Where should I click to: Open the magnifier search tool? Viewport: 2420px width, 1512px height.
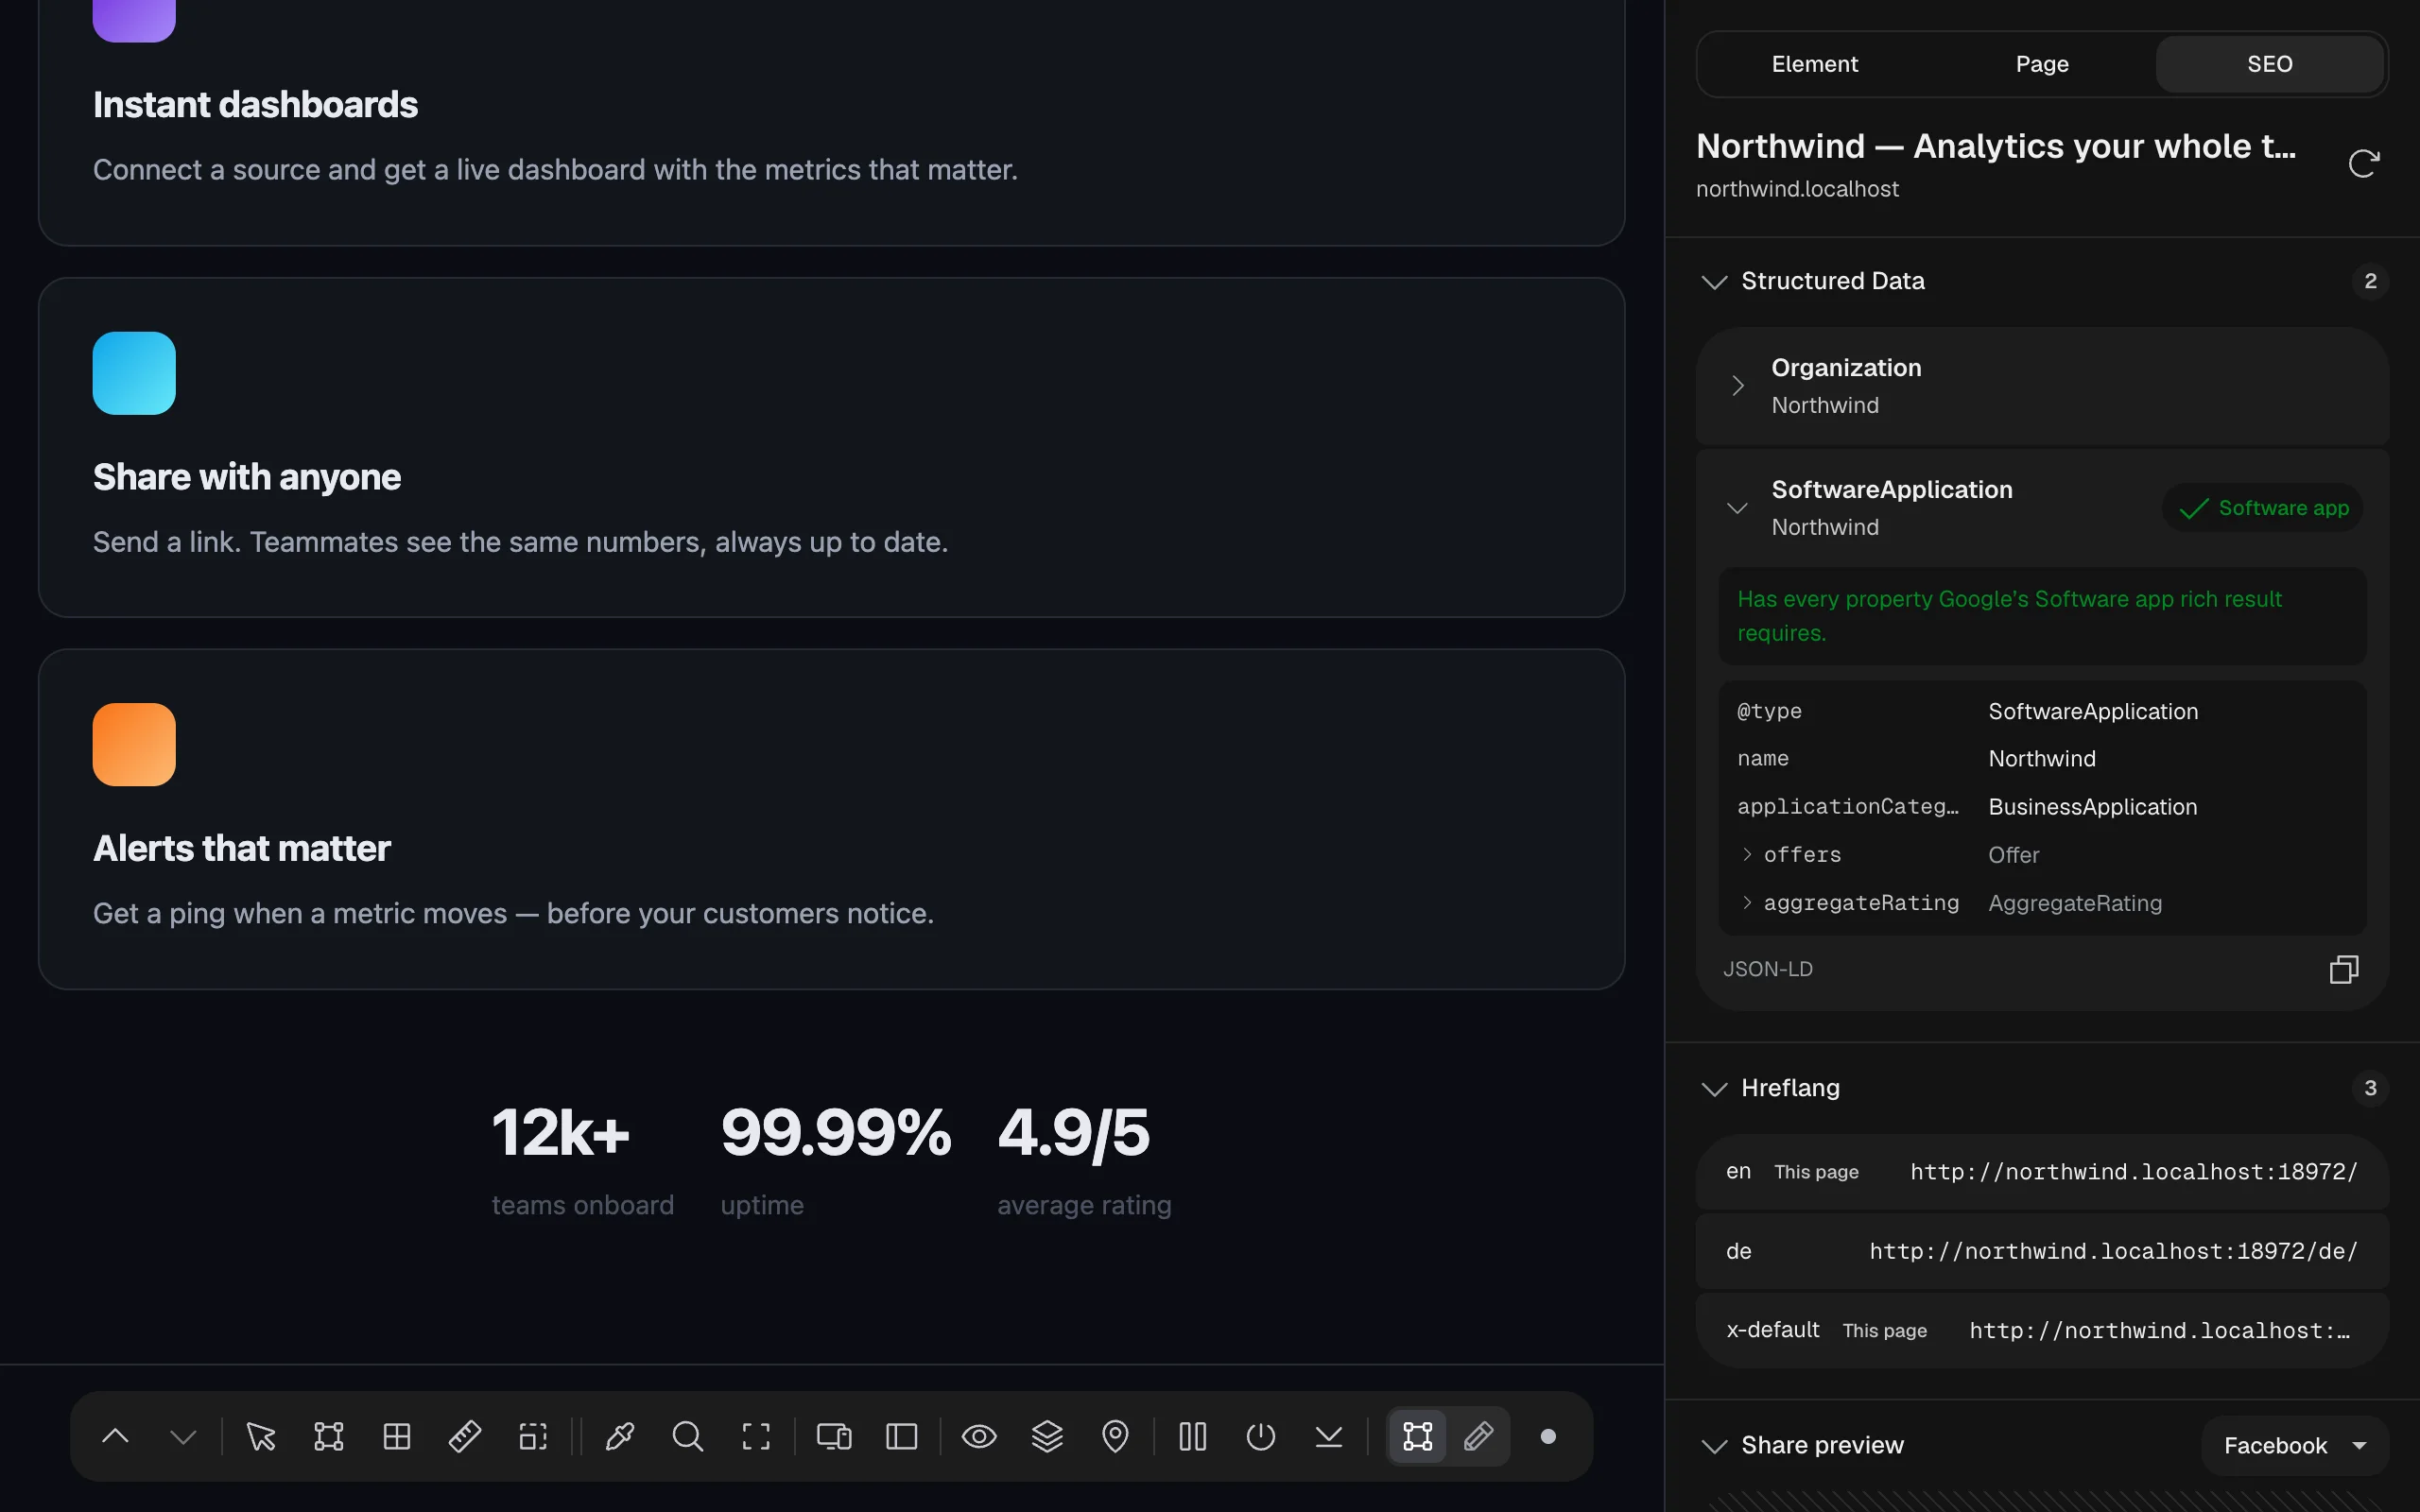point(688,1437)
